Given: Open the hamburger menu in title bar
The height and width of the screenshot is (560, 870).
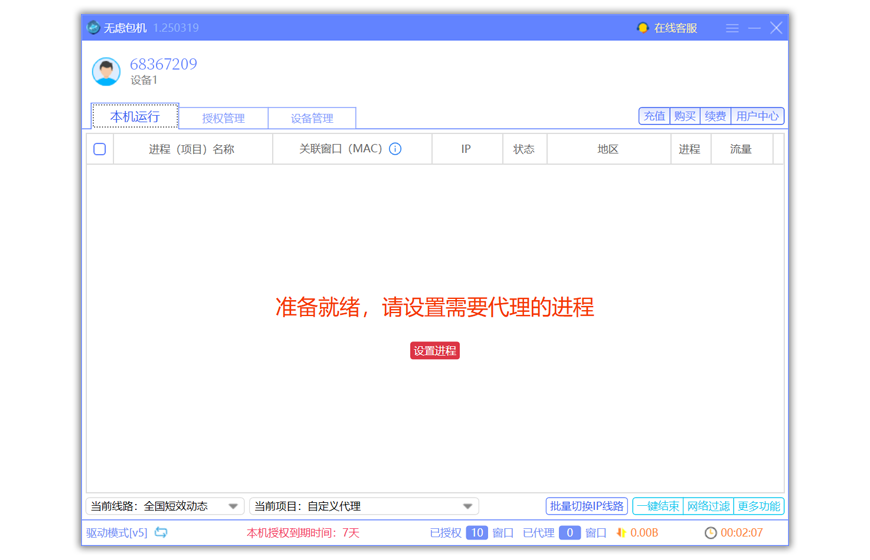Looking at the screenshot, I should coord(733,28).
